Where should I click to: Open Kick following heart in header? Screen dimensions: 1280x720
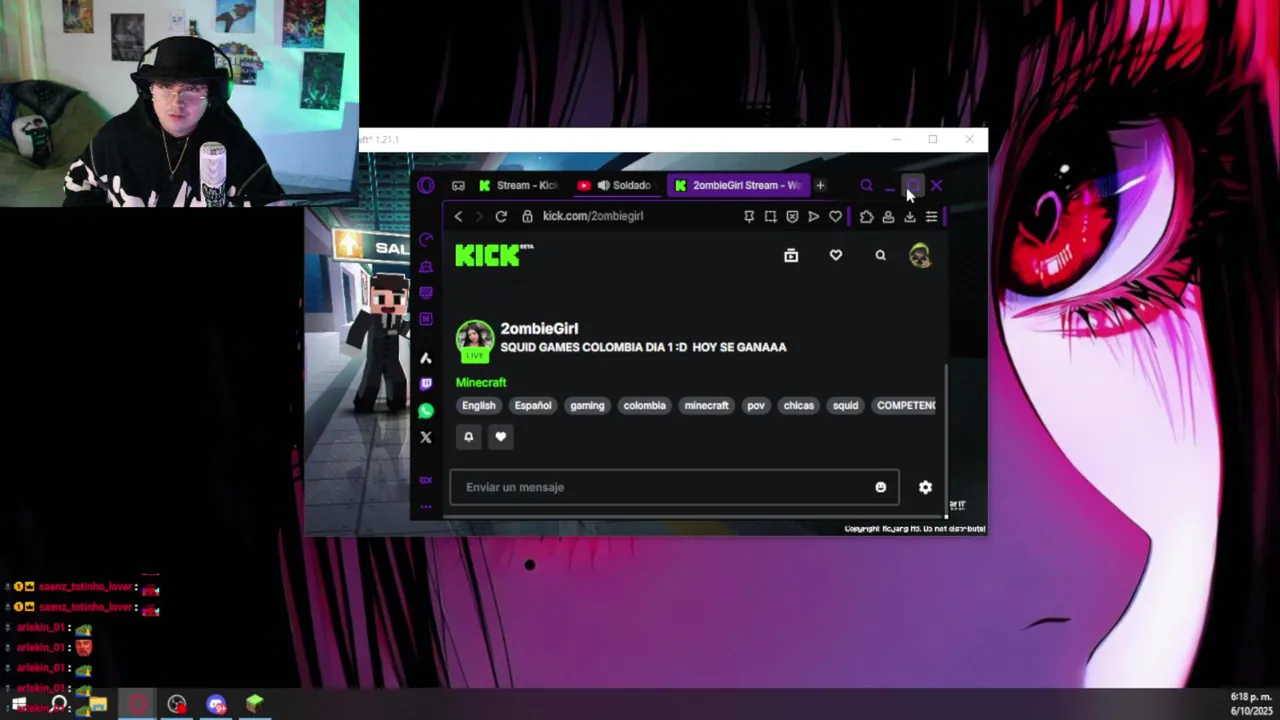tap(836, 256)
